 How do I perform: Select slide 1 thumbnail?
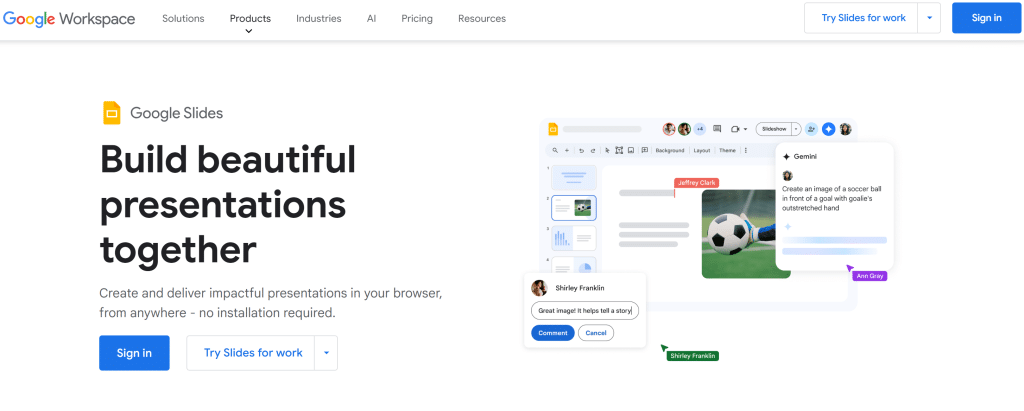pyautogui.click(x=574, y=178)
